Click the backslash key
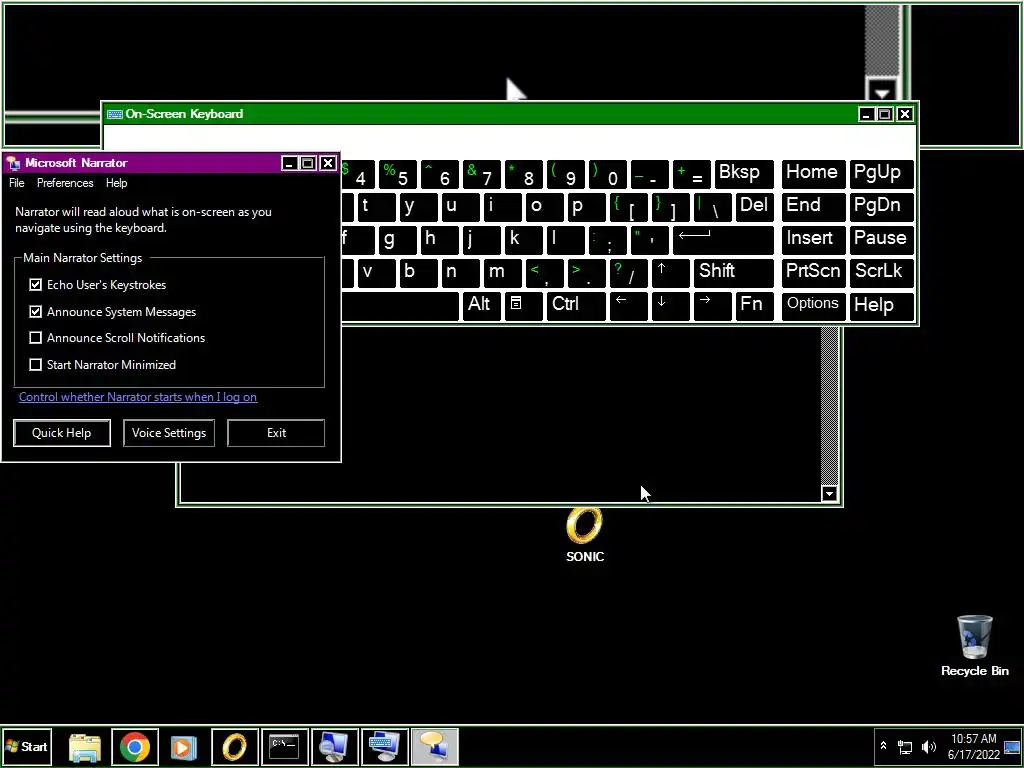The height and width of the screenshot is (768, 1024). pyautogui.click(x=712, y=206)
